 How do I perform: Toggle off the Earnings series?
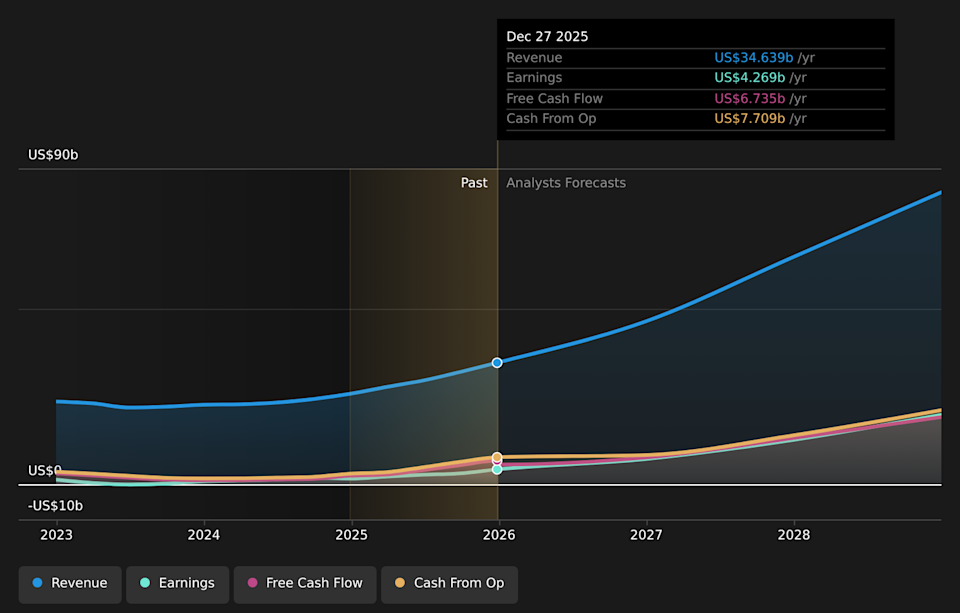click(177, 583)
